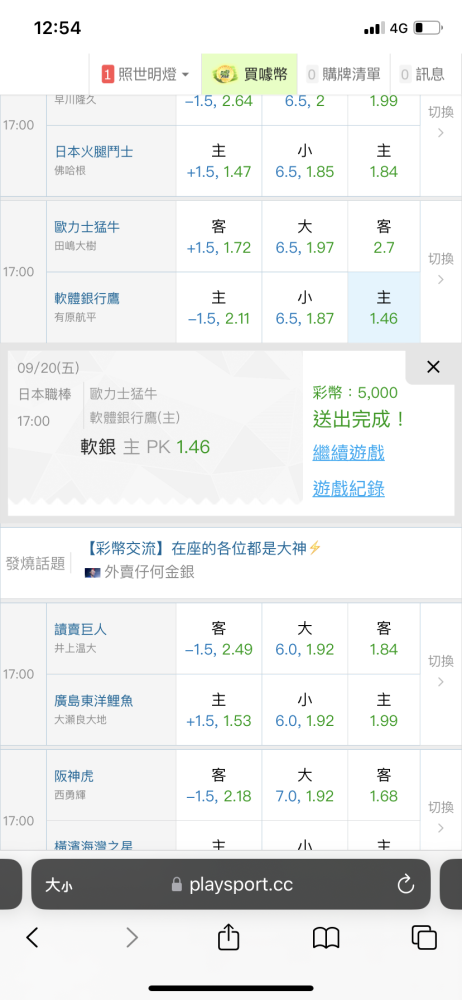The height and width of the screenshot is (1000, 462).
Task: Select 讀賣巨人 大 6.0 bet cell
Action: point(304,639)
